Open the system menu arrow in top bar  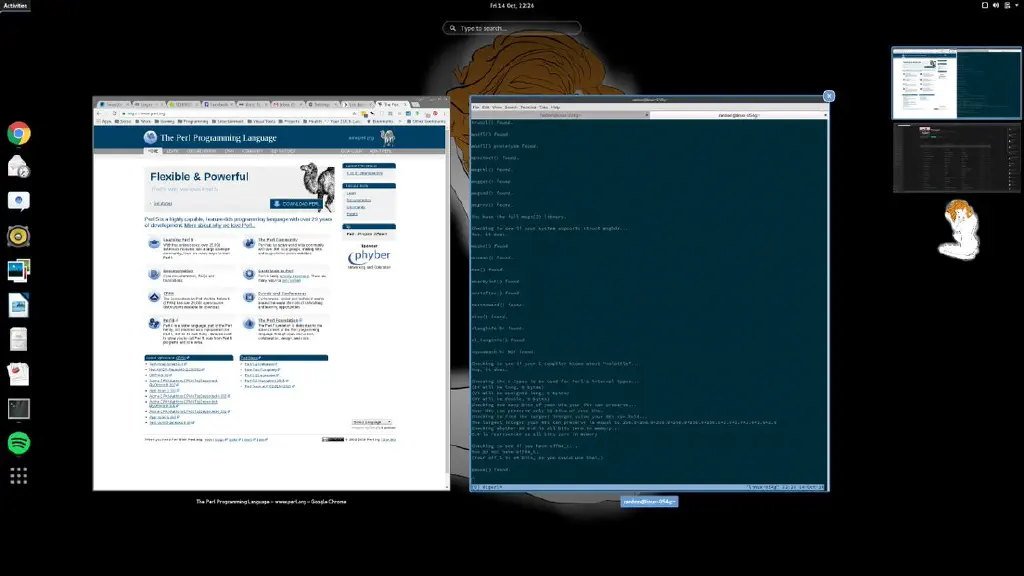coord(1017,5)
